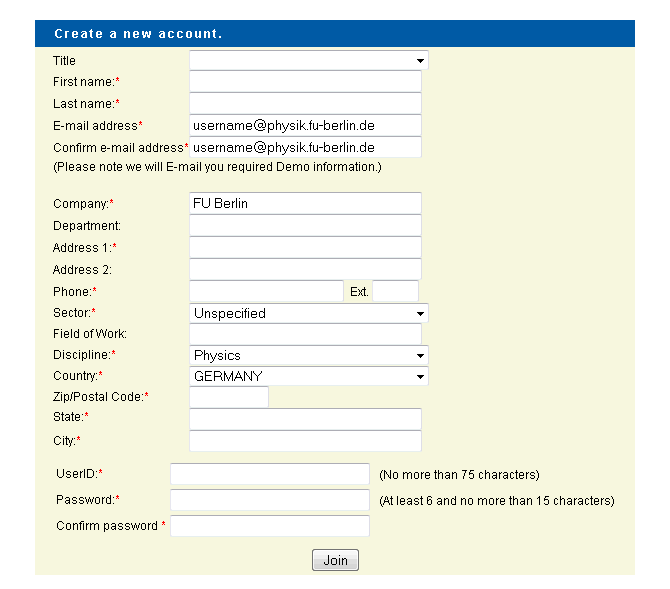This screenshot has height=589, width=670.
Task: Focus the Last name text box
Action: click(305, 104)
